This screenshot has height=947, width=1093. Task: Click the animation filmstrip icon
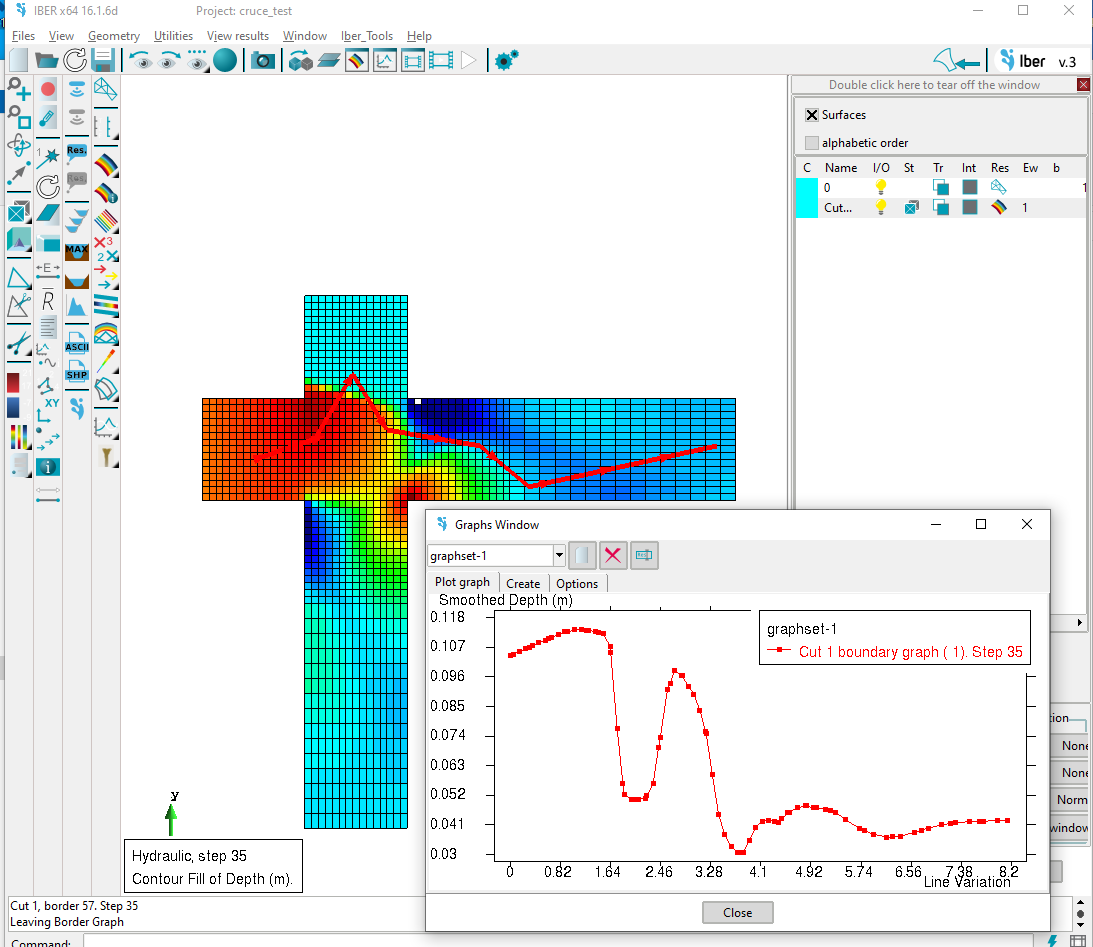[x=441, y=61]
